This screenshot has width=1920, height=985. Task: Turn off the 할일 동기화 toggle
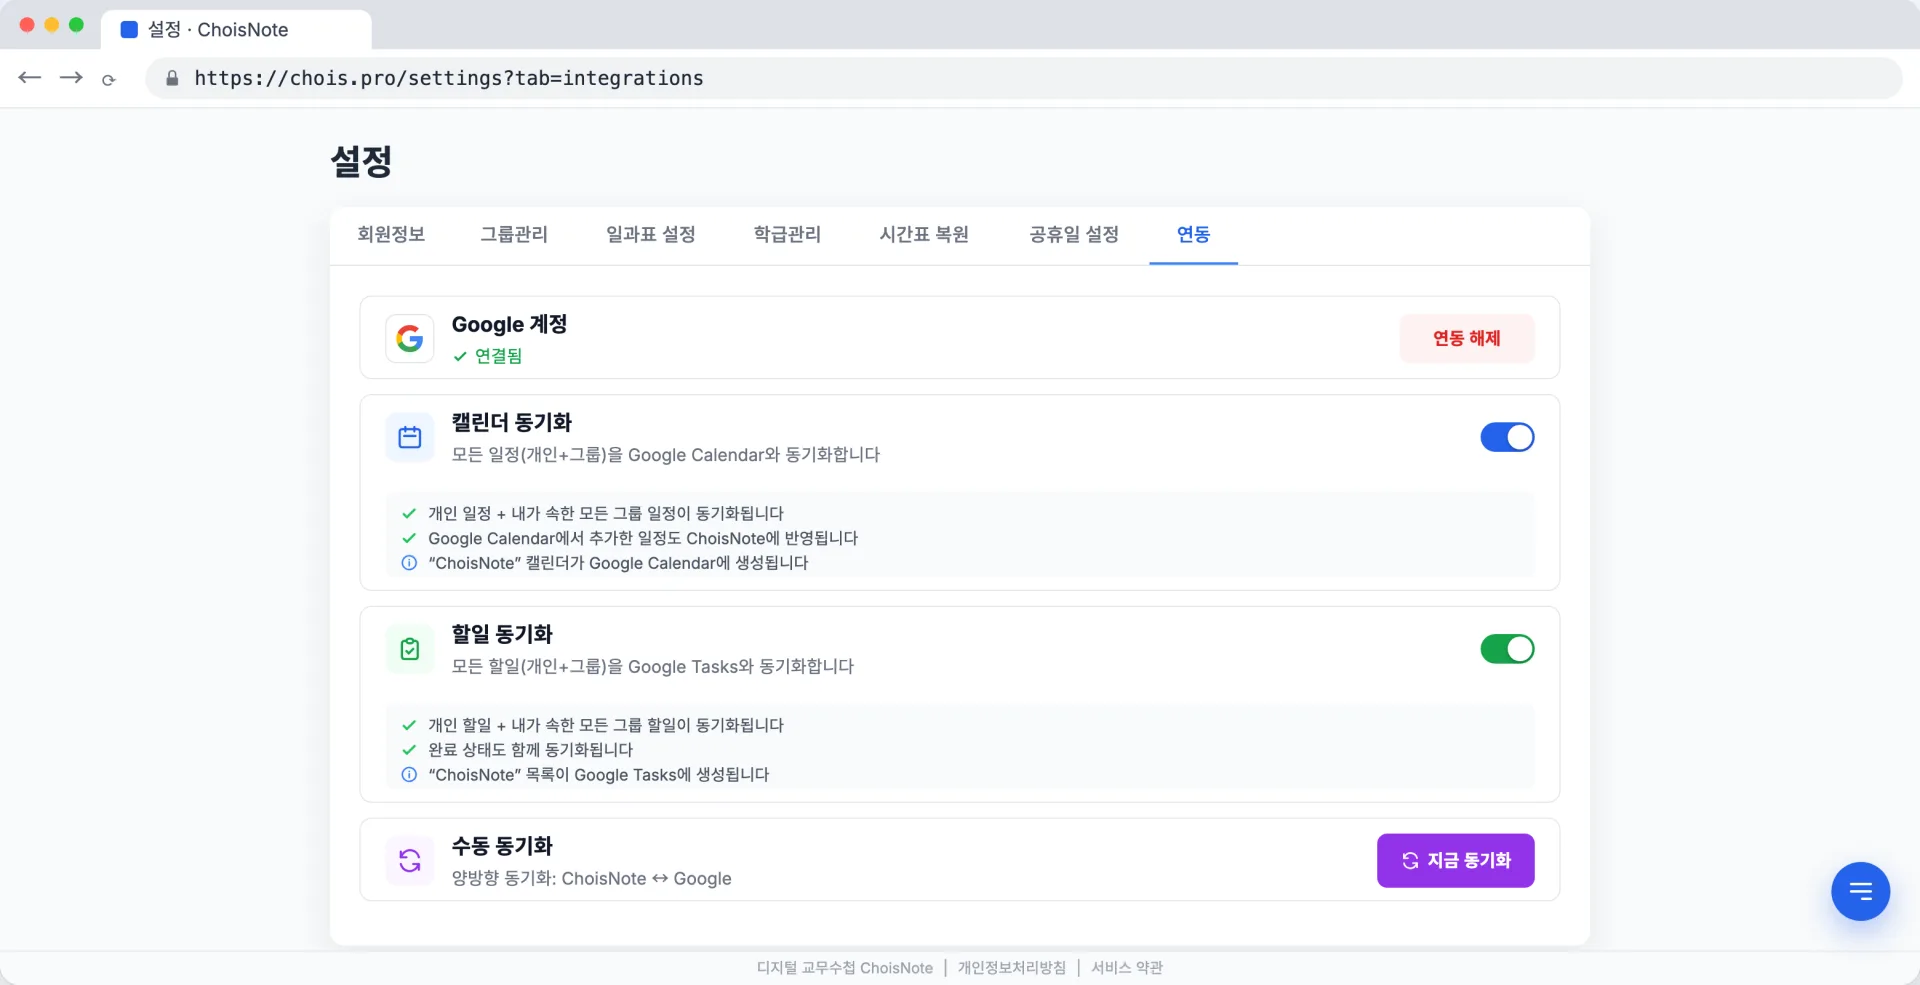pos(1507,649)
